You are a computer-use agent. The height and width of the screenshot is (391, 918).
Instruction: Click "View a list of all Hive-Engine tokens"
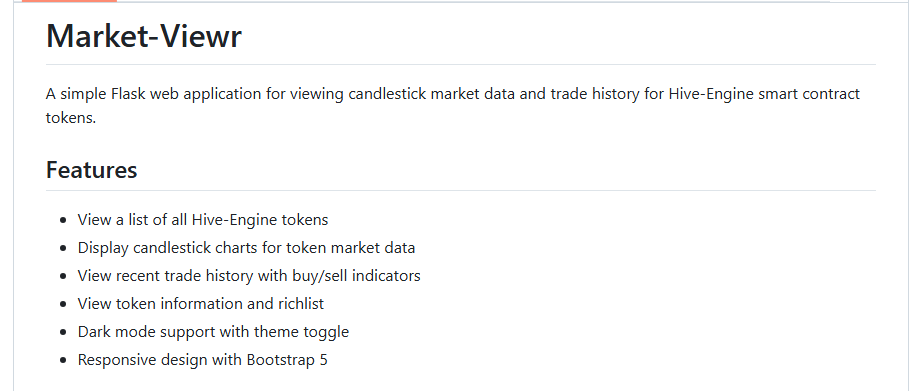click(x=203, y=219)
